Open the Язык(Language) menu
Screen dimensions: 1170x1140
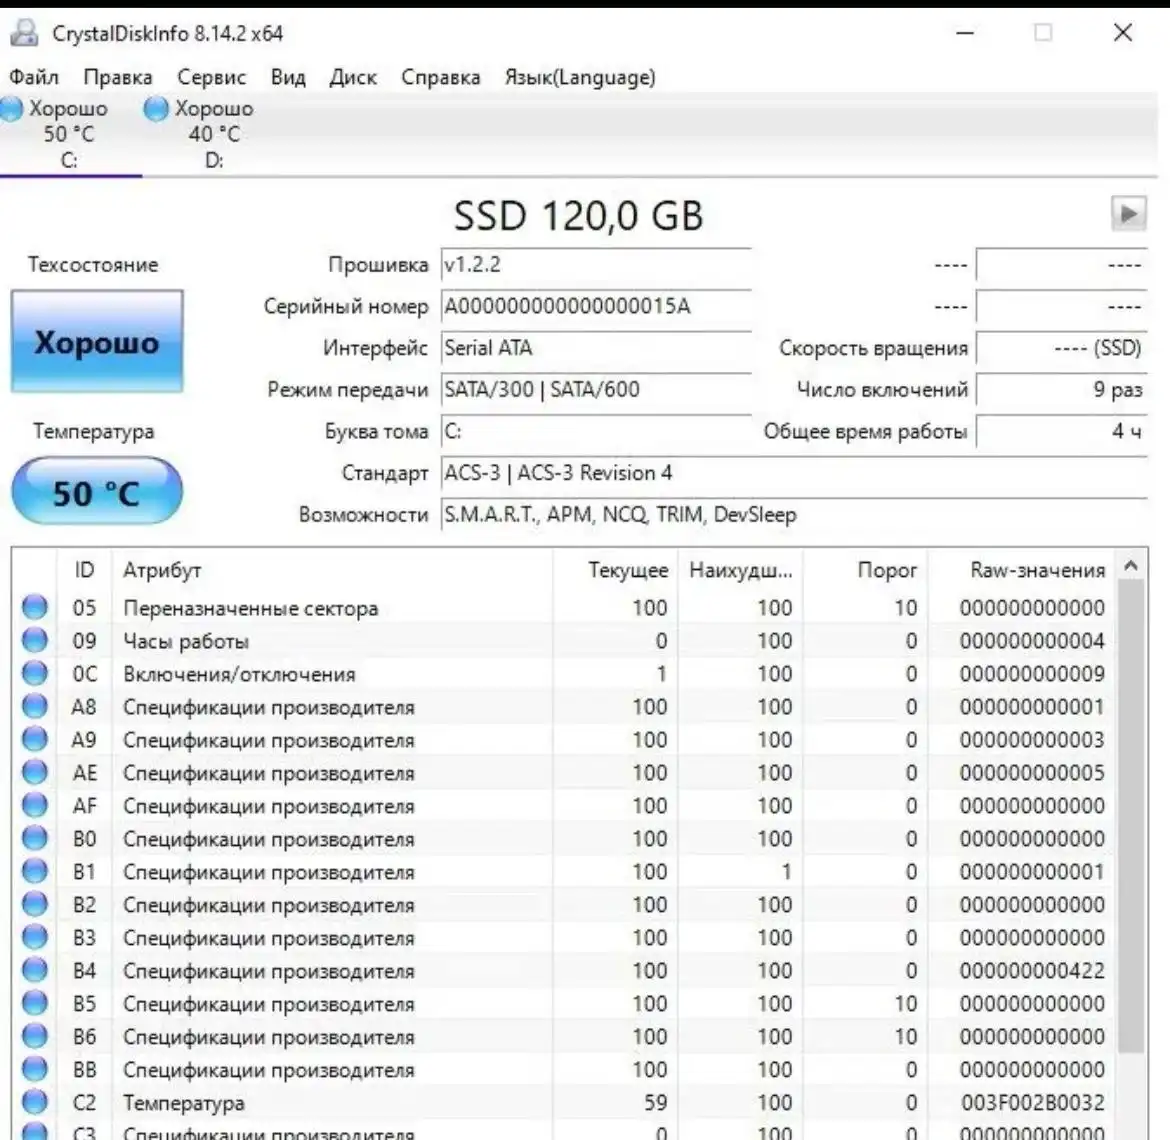pos(579,77)
